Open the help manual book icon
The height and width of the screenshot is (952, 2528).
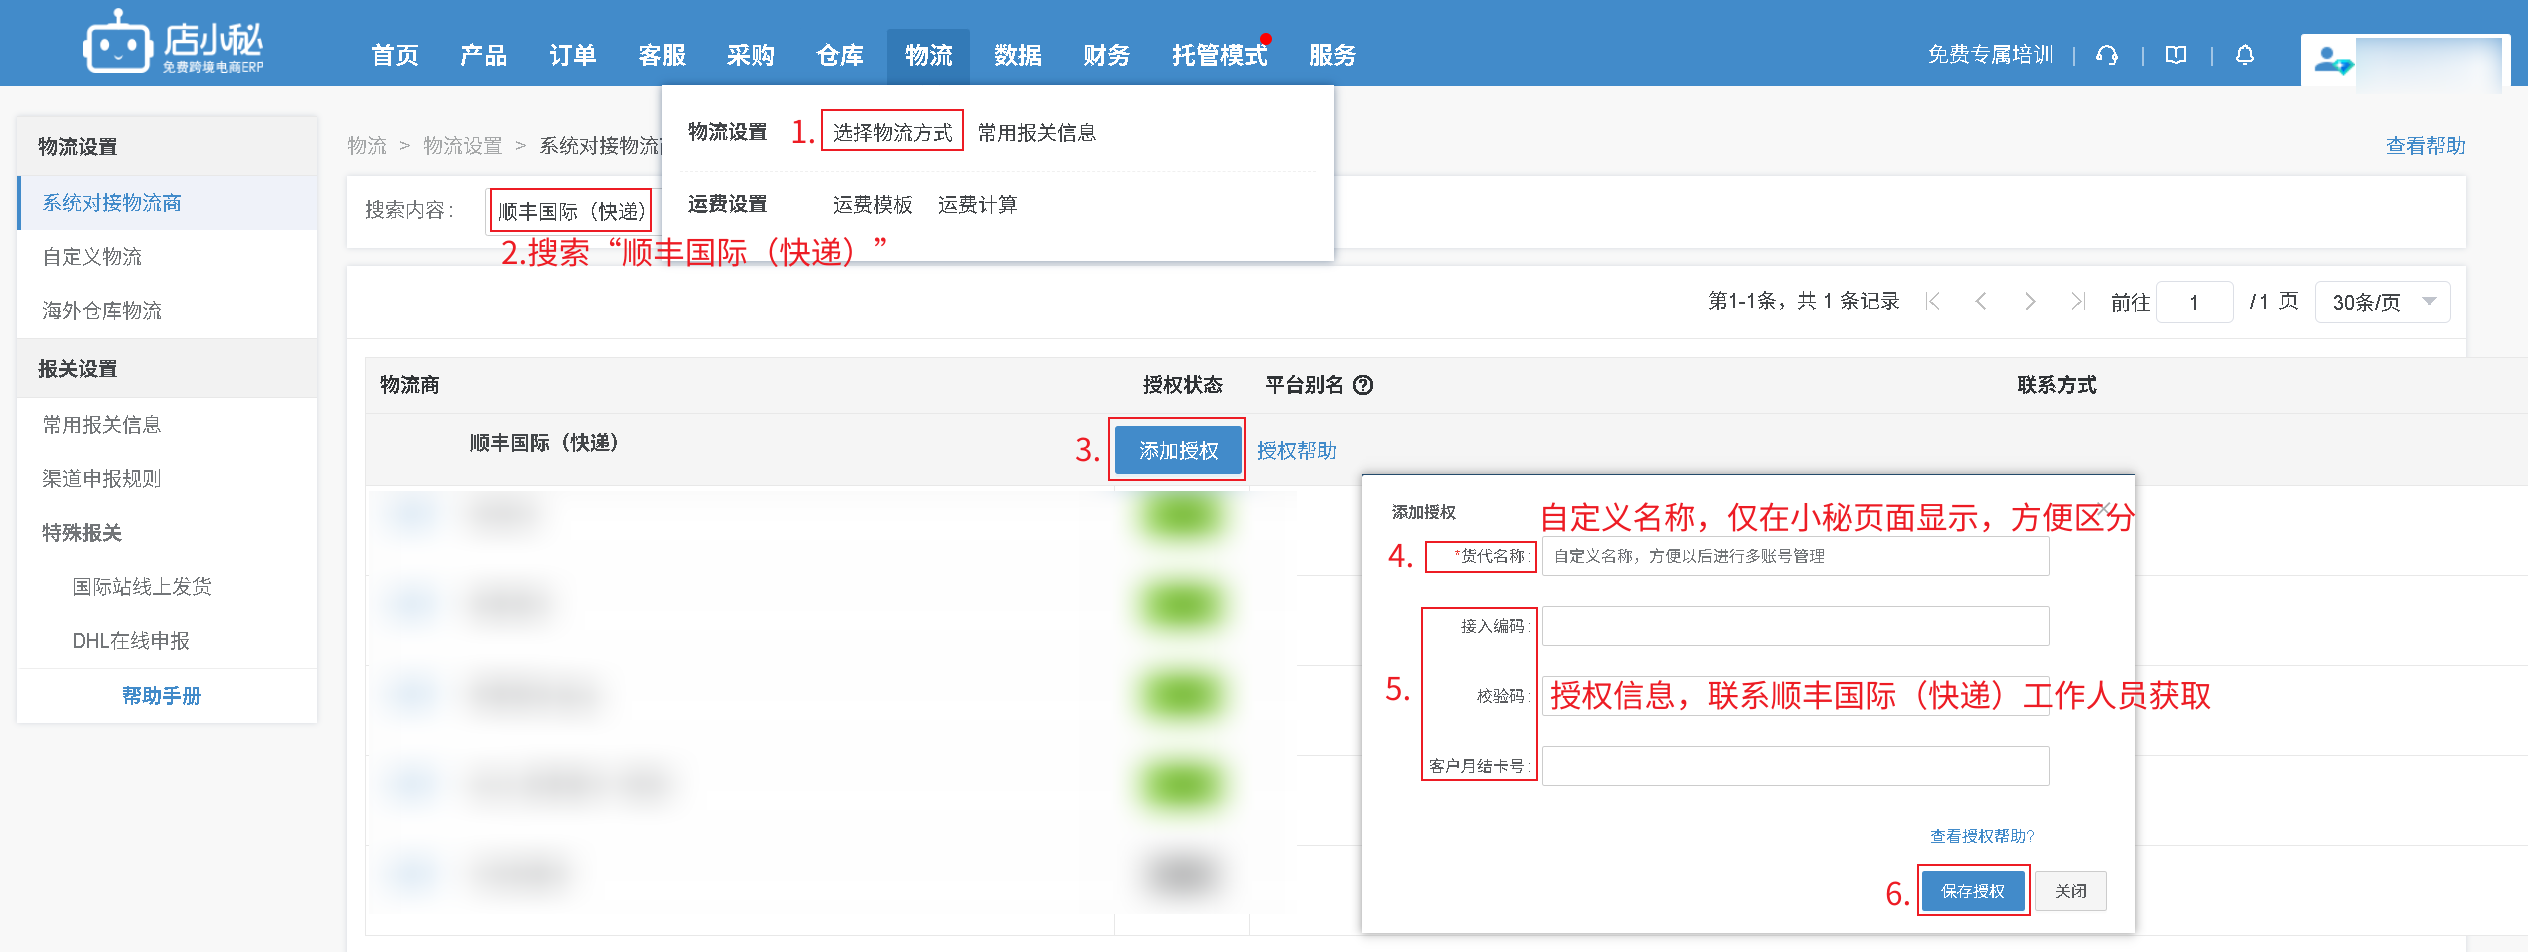tap(2176, 55)
